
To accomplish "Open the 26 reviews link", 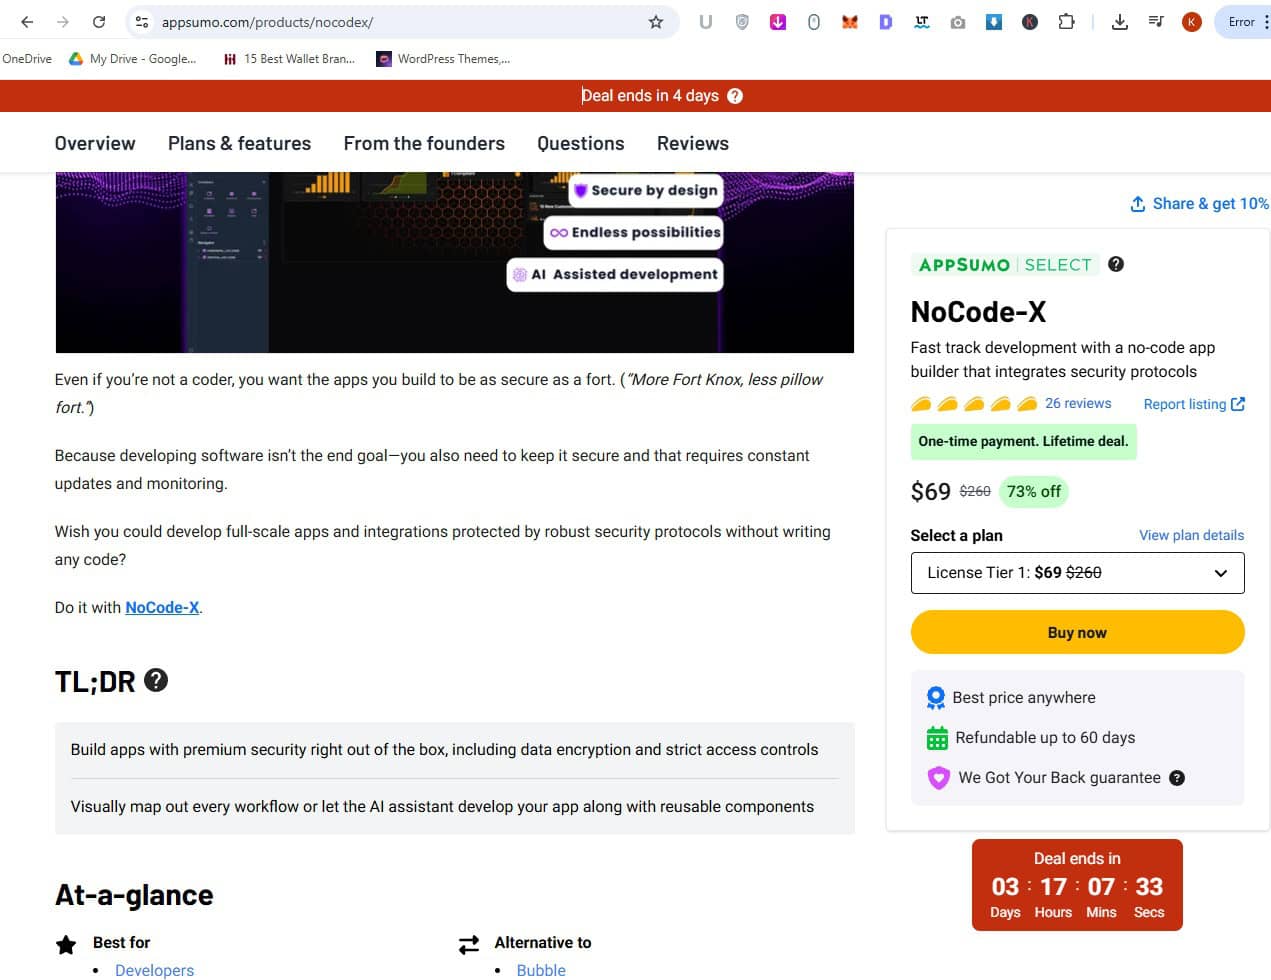I will [x=1078, y=403].
